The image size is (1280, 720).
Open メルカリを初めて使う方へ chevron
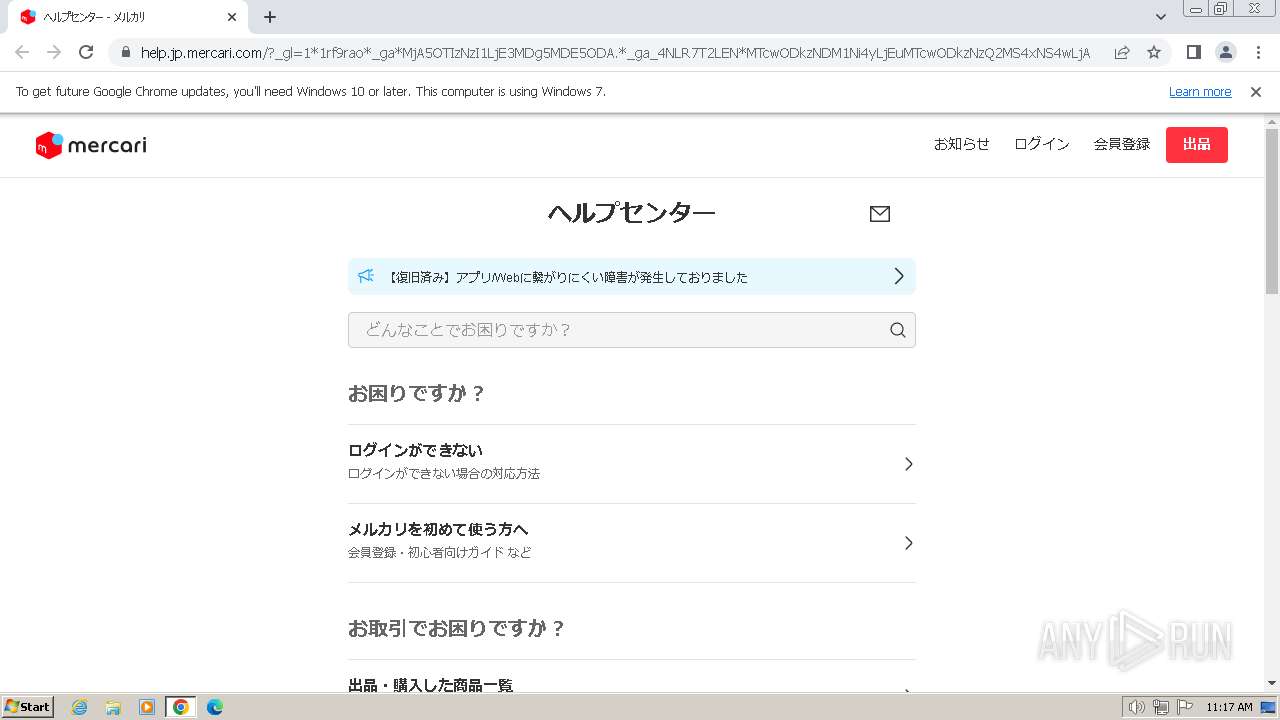click(908, 543)
